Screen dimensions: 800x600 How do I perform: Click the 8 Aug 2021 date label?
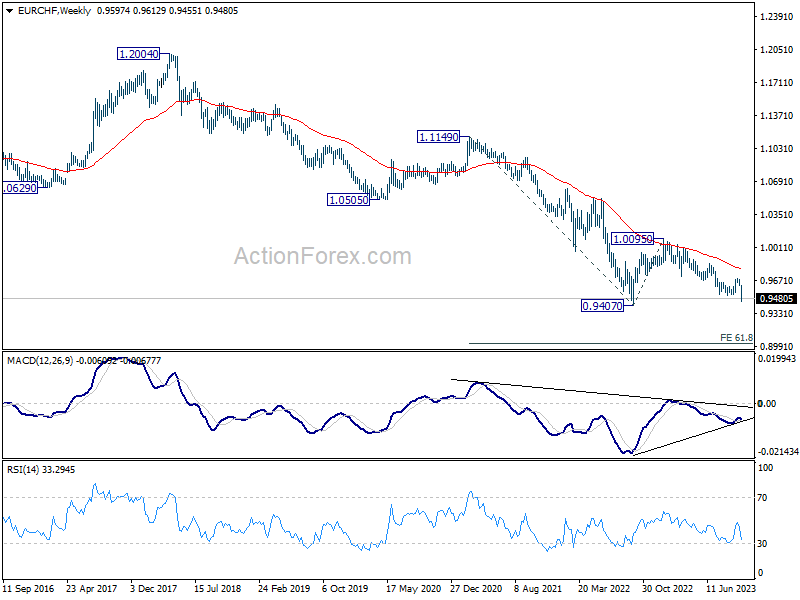537,589
